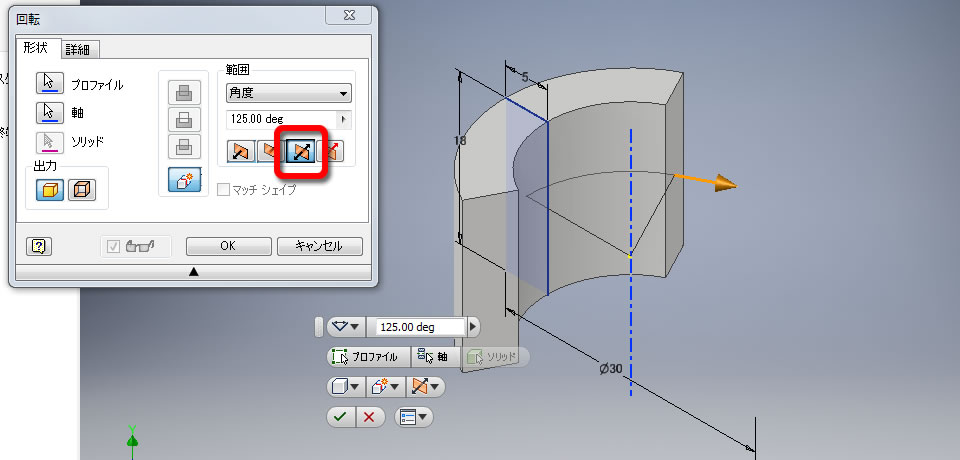
Task: Select the 軸 arrow button in the dialog
Action: [50, 113]
